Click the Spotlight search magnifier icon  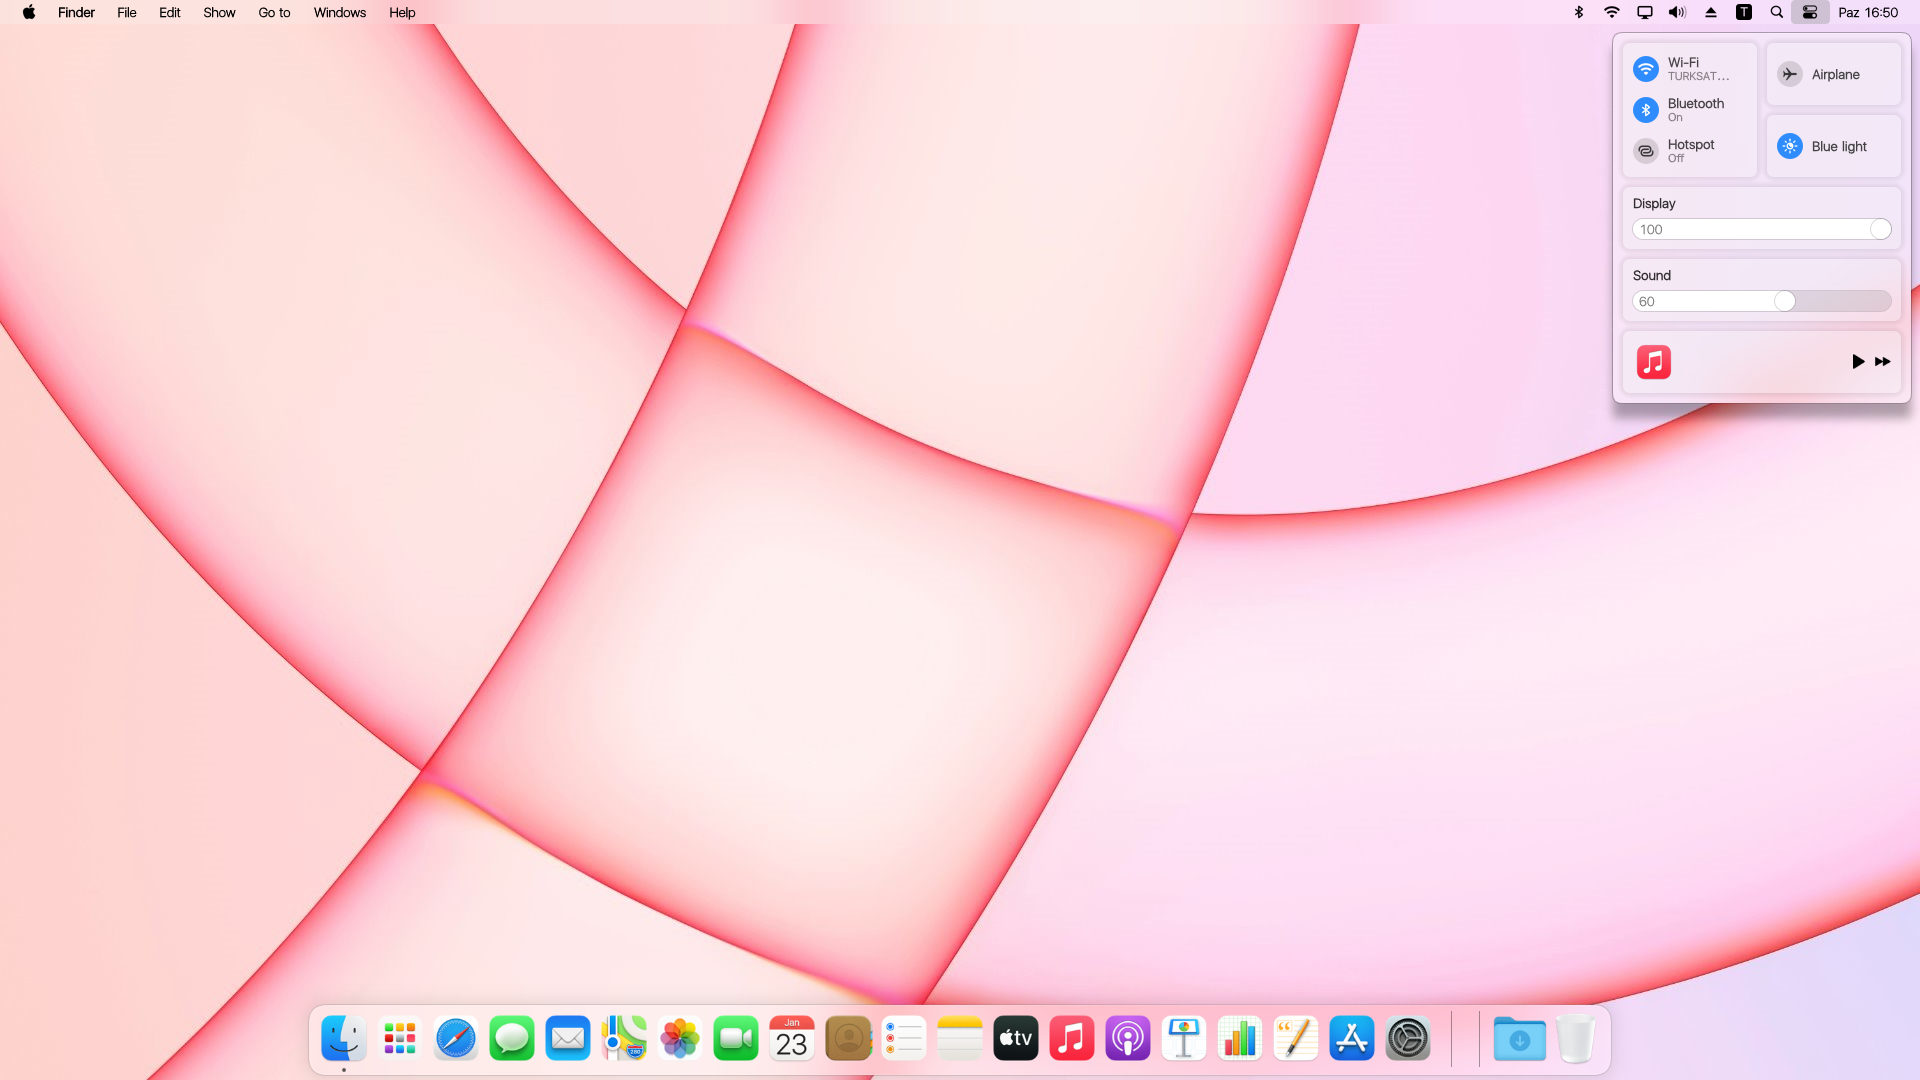point(1777,13)
